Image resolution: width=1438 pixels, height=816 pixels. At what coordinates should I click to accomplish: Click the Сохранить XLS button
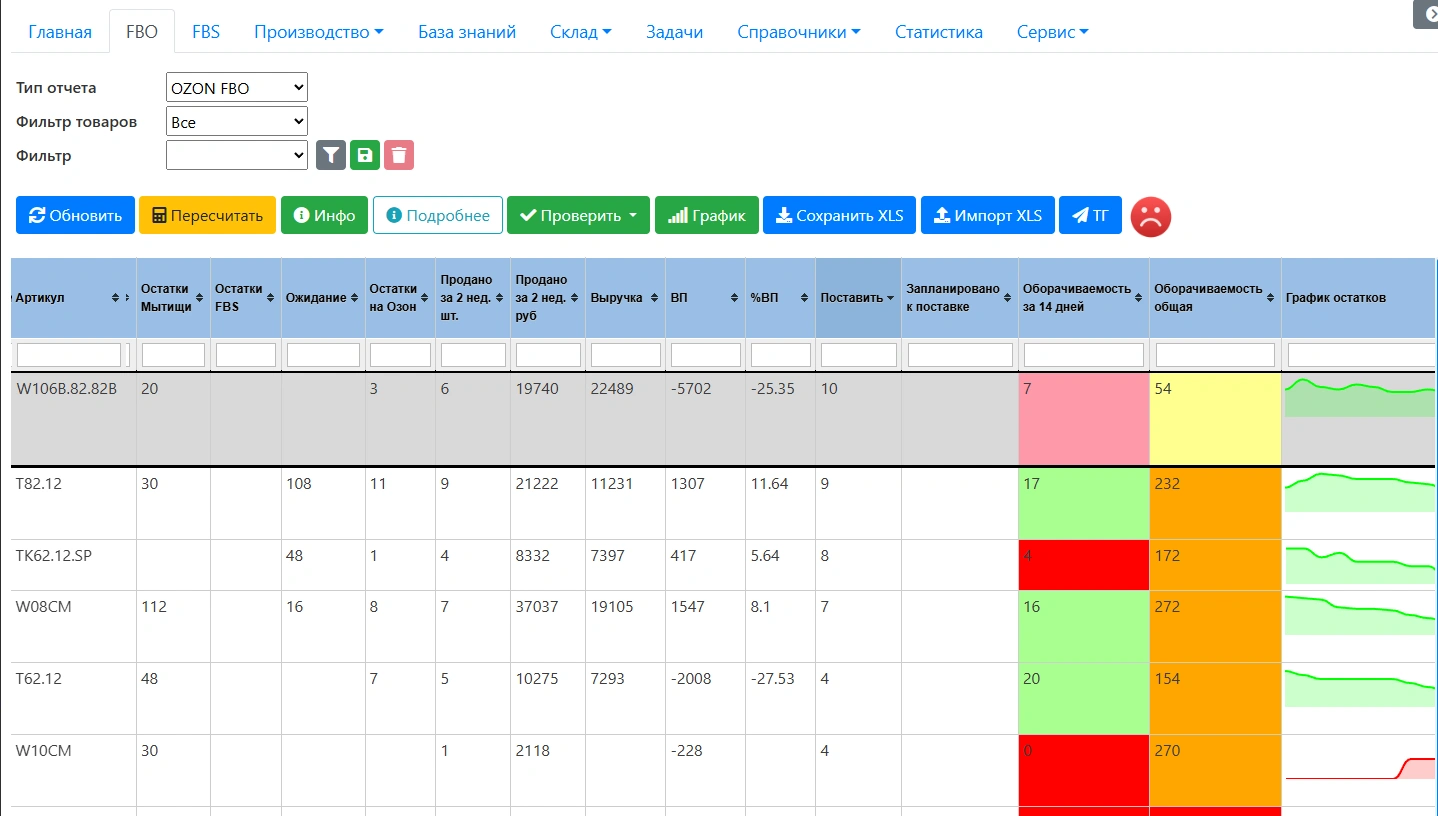[839, 215]
